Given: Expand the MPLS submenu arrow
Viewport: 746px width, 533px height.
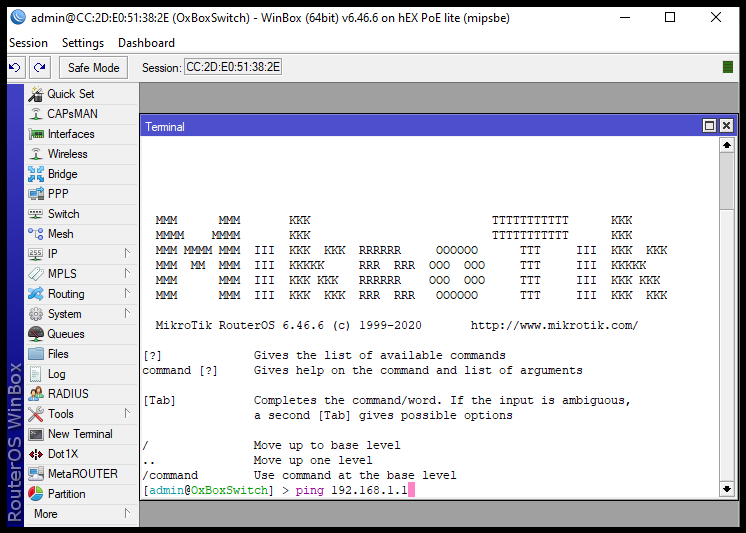Looking at the screenshot, I should [x=127, y=273].
